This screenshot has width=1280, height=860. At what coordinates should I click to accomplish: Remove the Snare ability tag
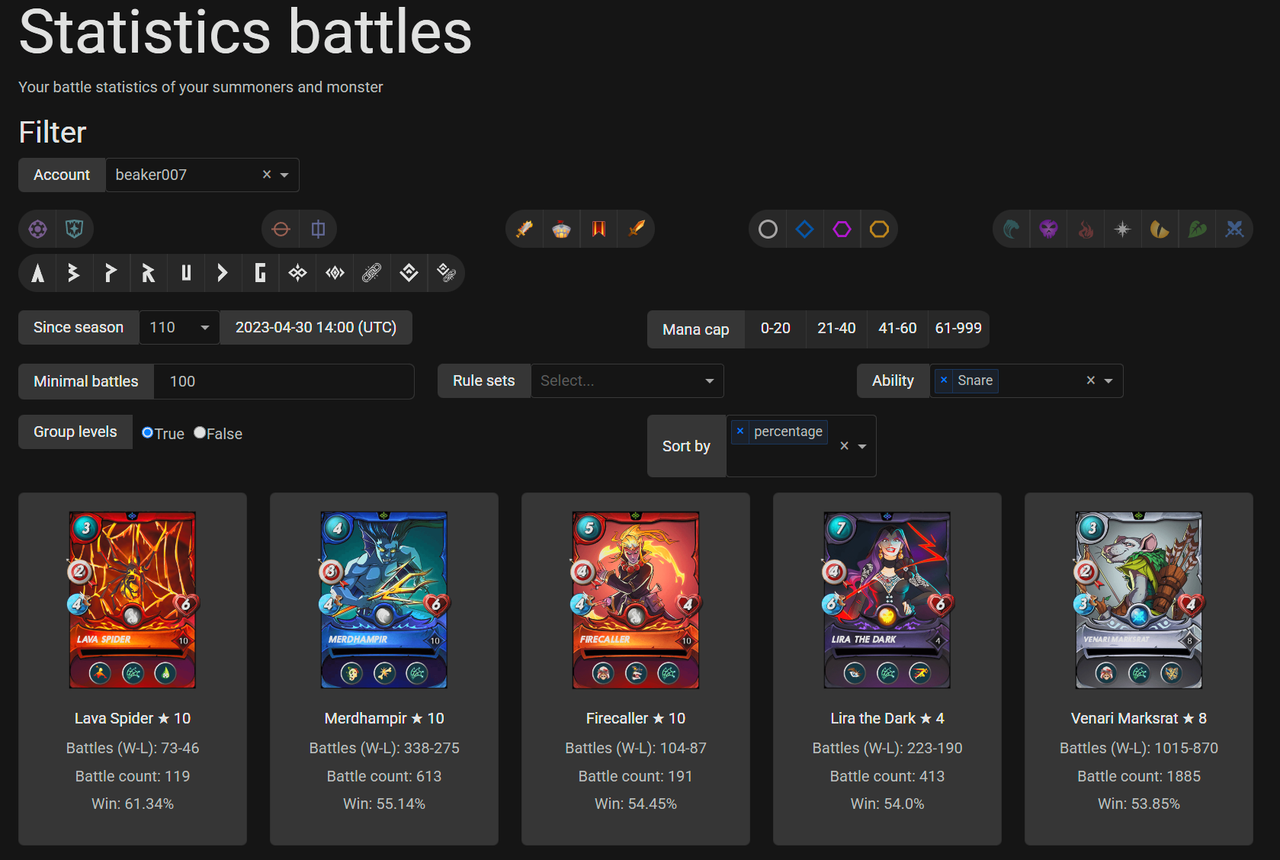pos(943,380)
